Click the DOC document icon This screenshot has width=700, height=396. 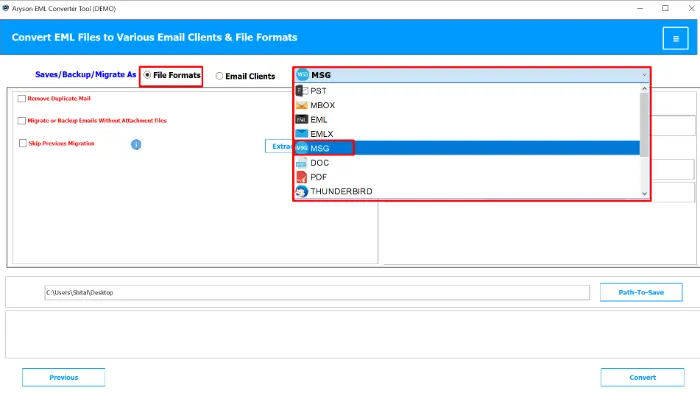[301, 163]
